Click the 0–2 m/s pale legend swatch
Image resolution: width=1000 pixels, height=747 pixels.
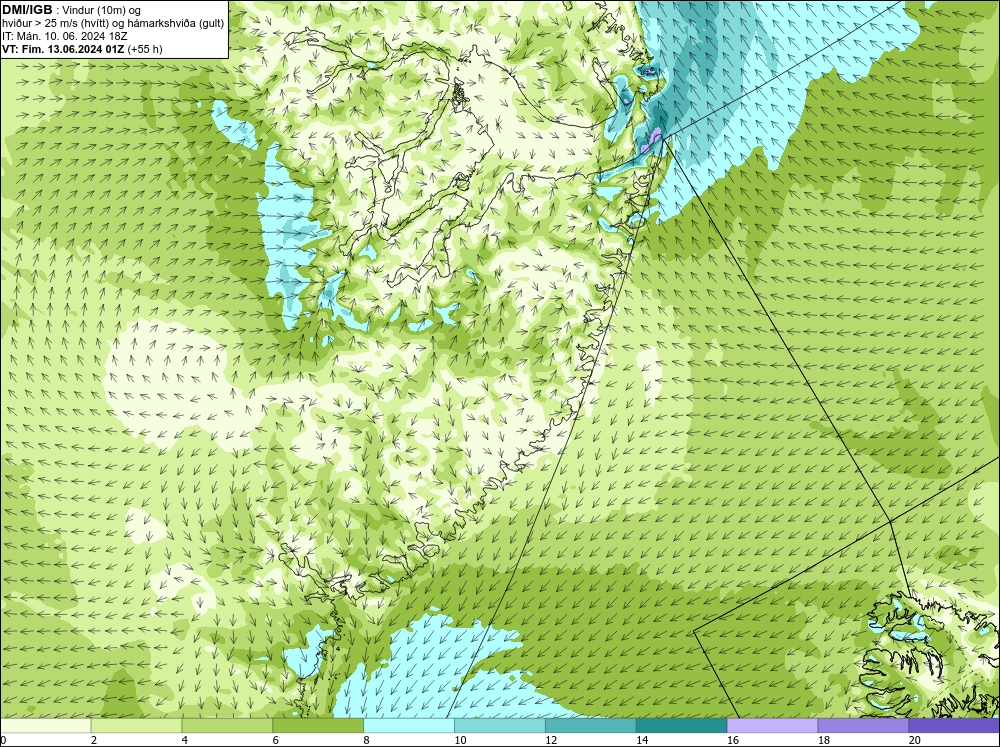click(46, 725)
